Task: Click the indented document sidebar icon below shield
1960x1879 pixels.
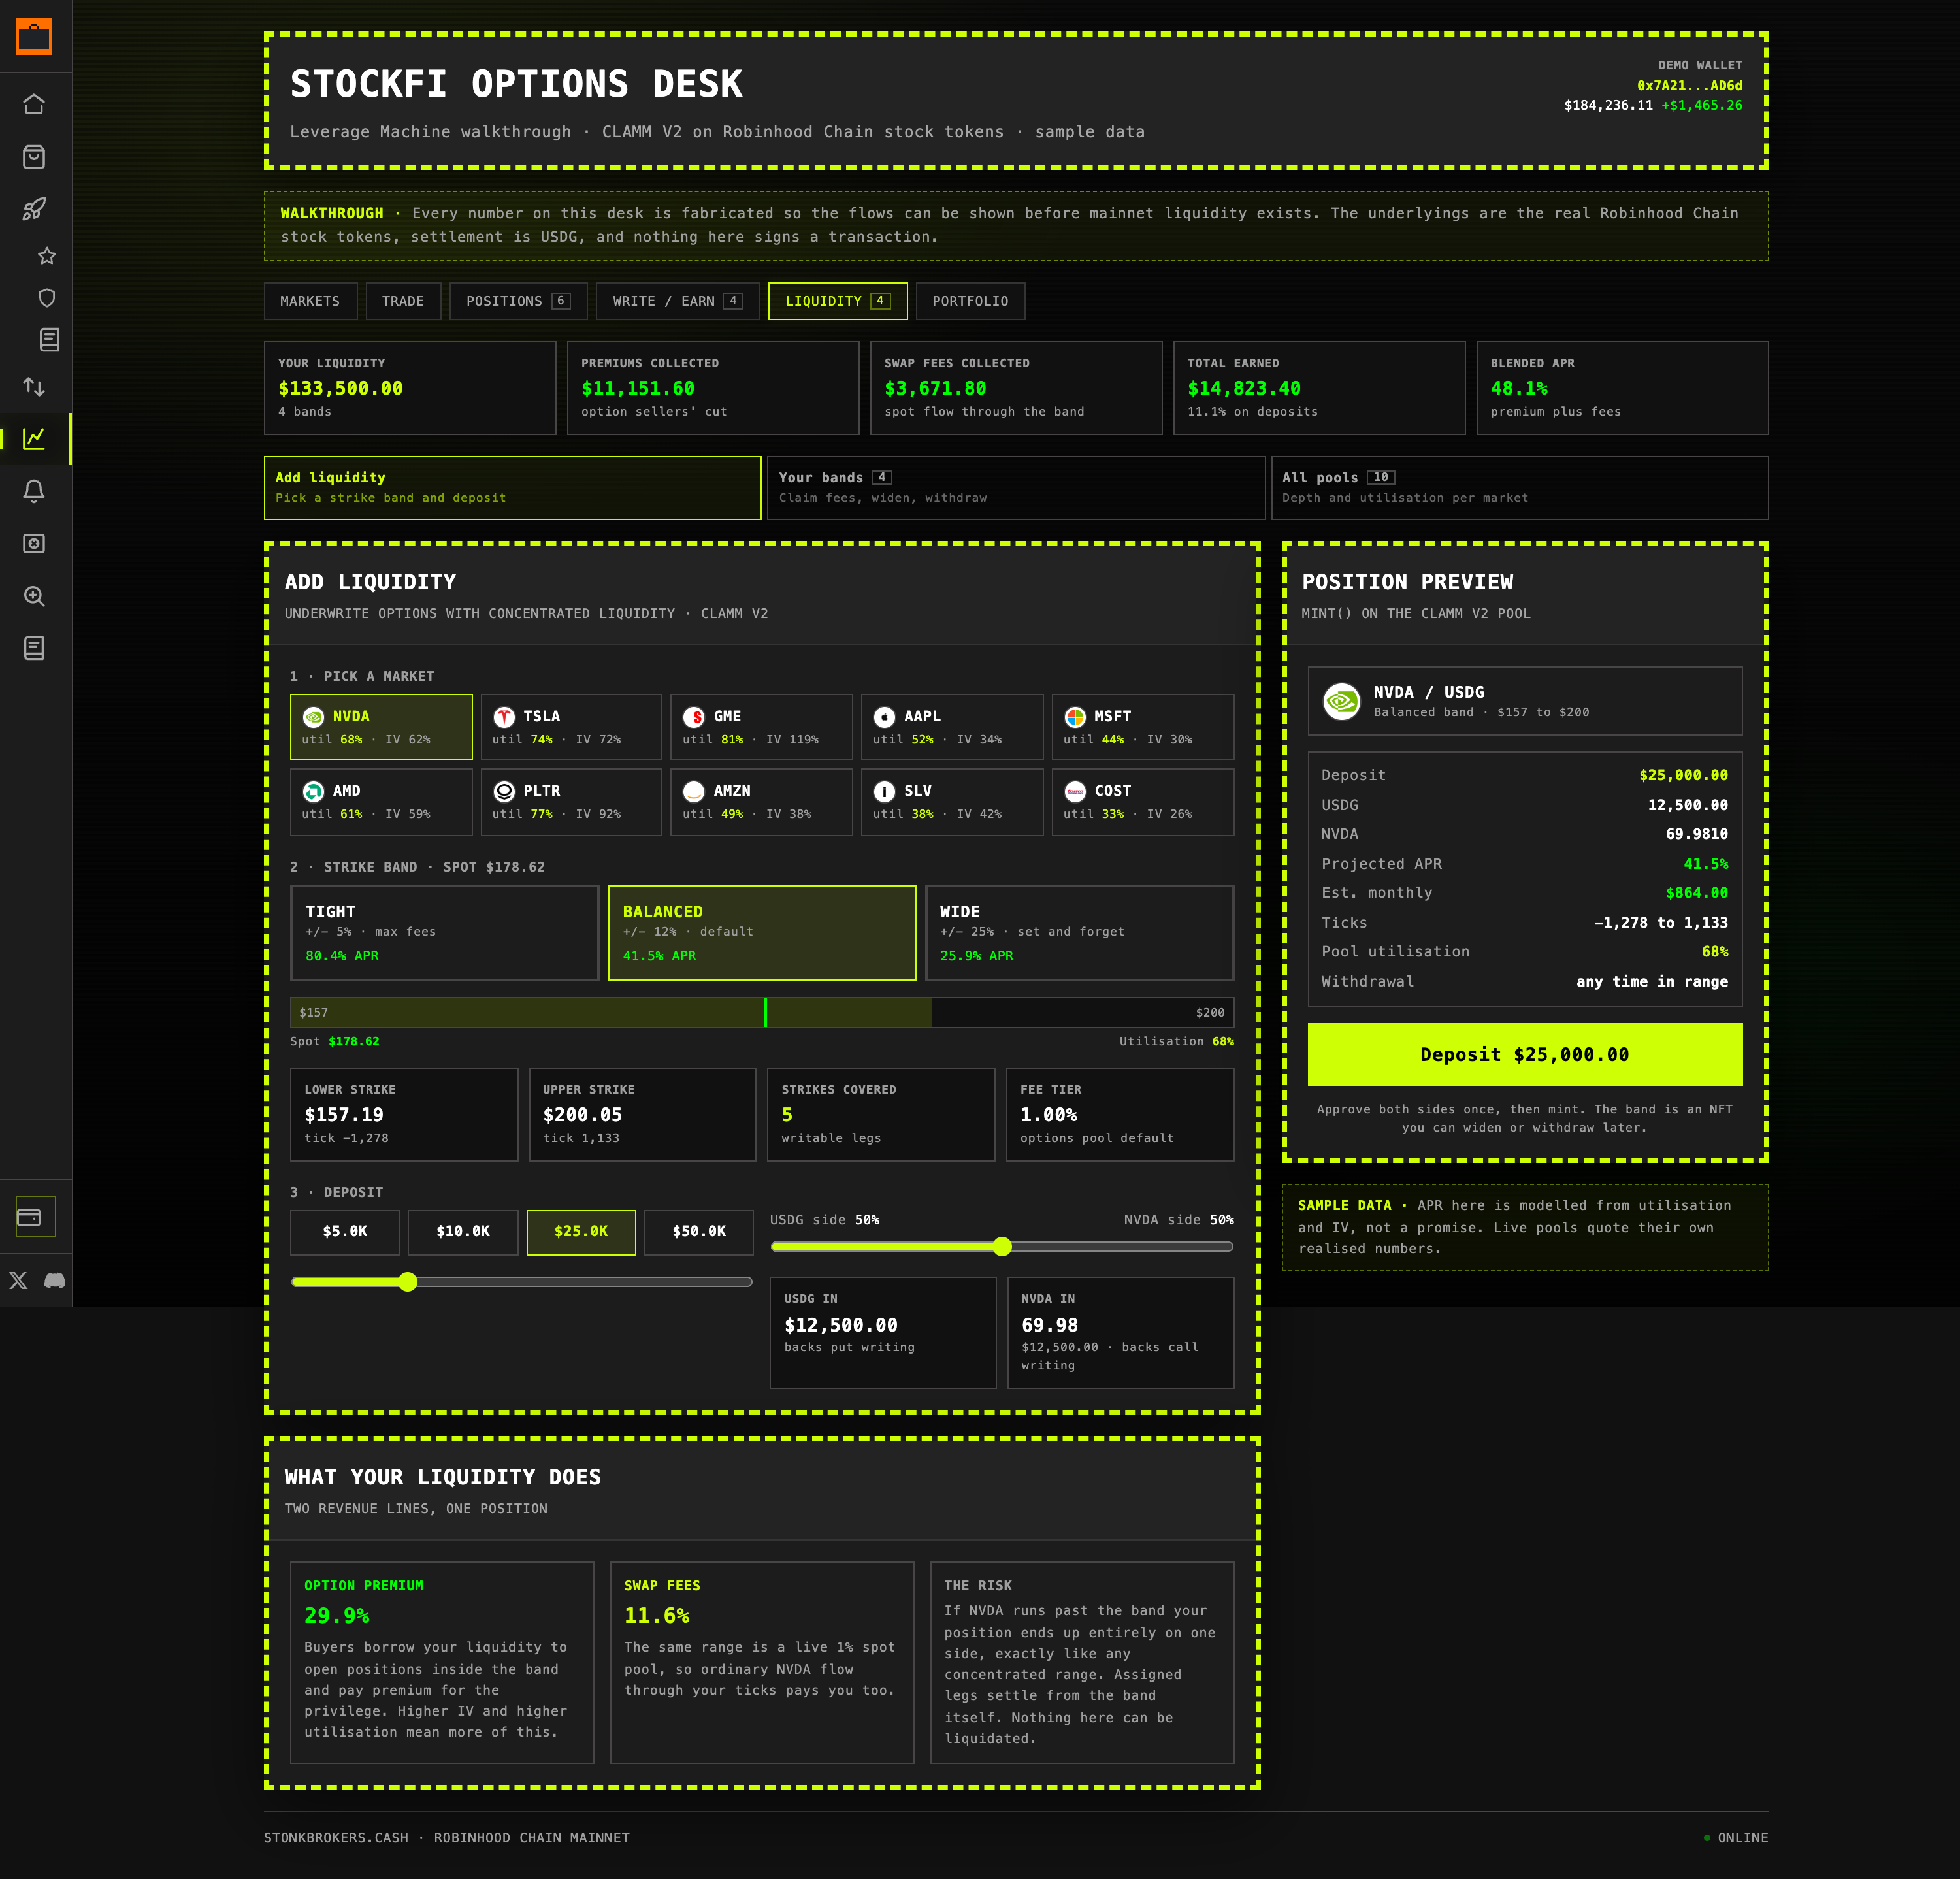Action: coord(49,340)
